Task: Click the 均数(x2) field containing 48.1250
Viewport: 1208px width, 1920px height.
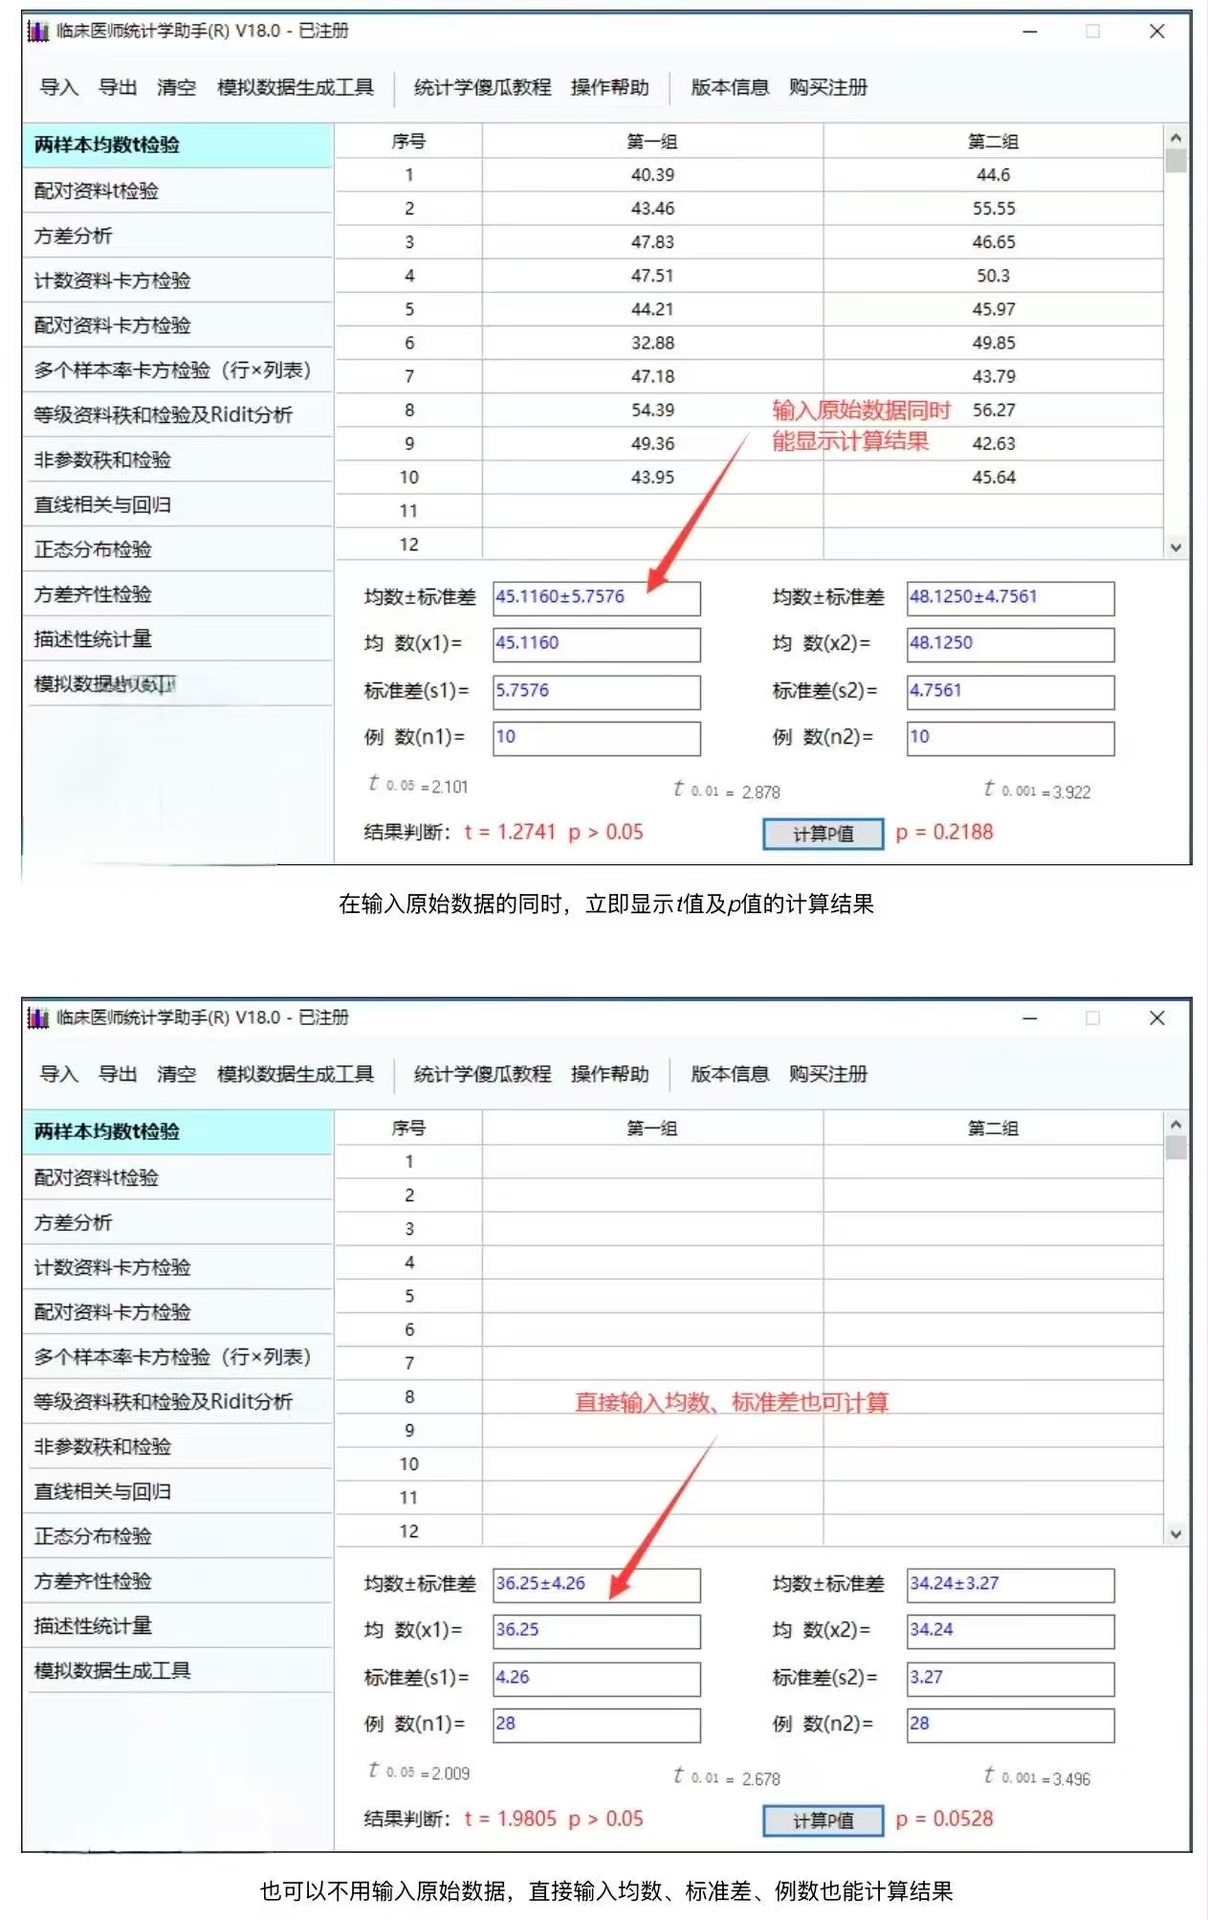Action: pos(1010,644)
